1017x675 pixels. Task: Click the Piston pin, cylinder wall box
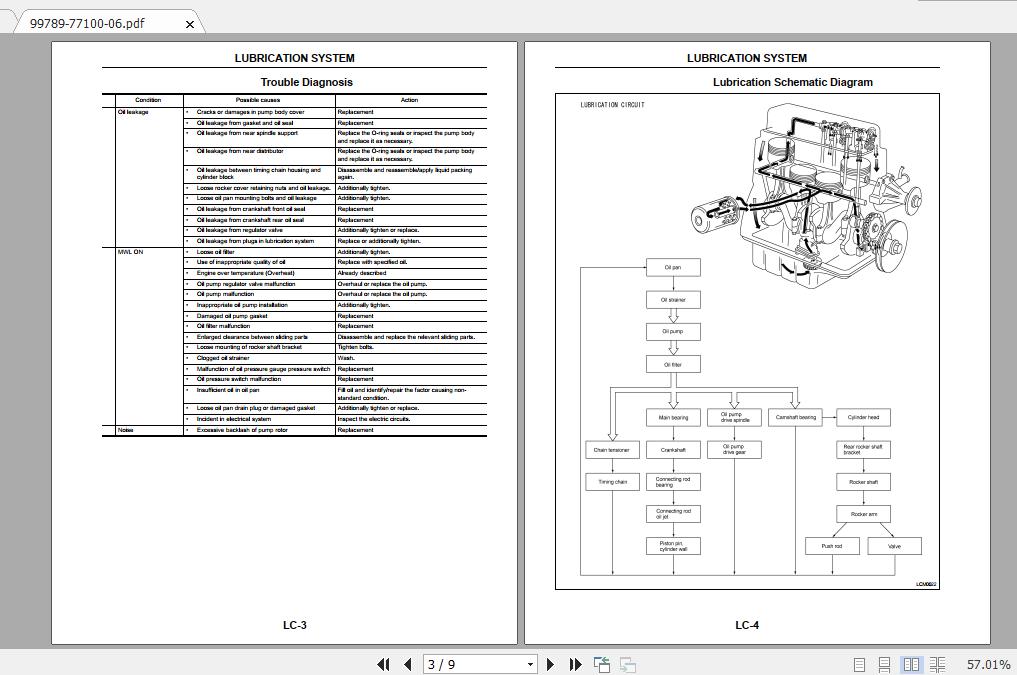pyautogui.click(x=673, y=546)
